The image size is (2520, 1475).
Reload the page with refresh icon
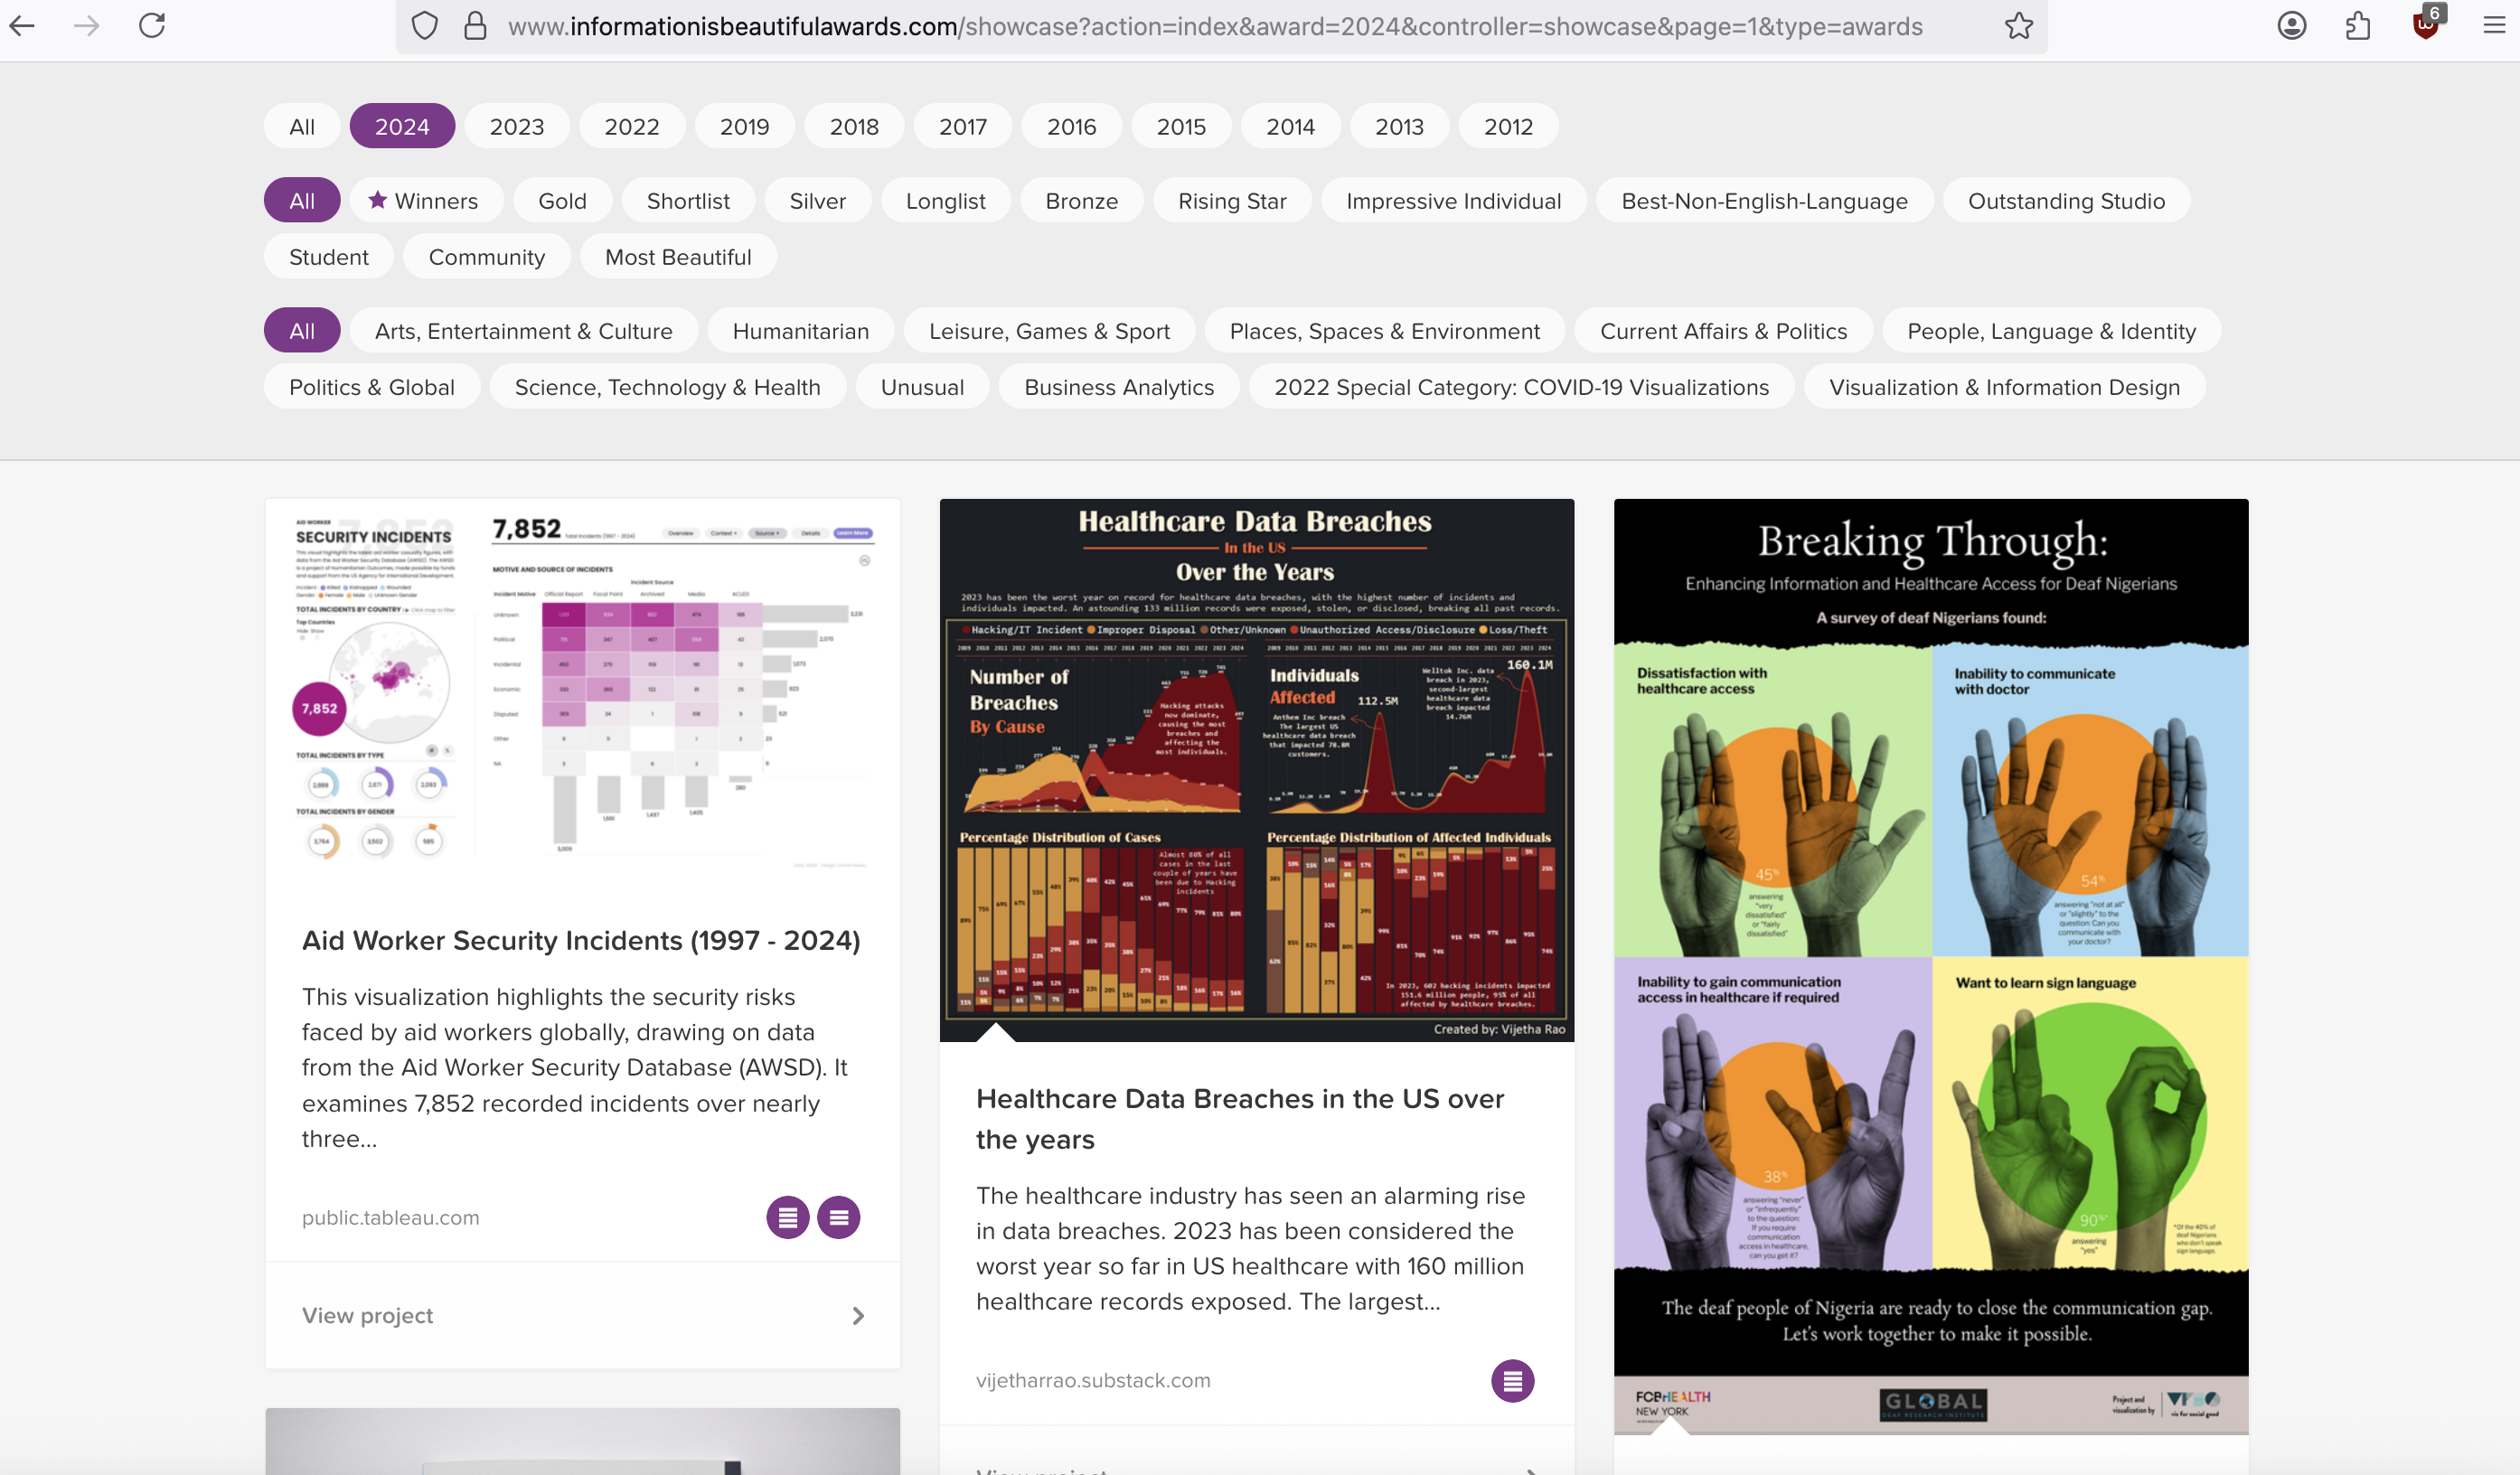click(152, 26)
